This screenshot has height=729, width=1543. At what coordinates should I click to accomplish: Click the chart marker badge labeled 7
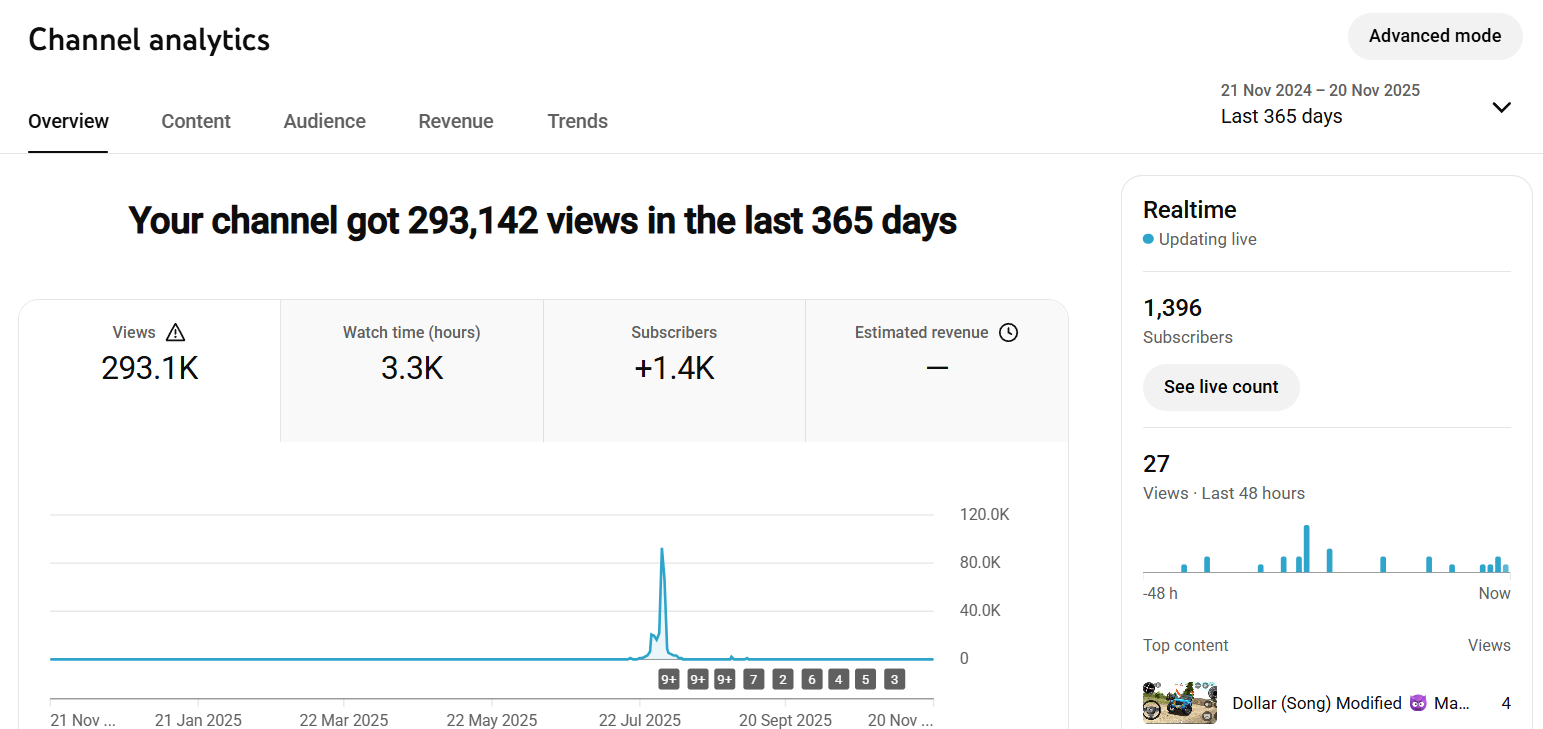click(754, 680)
